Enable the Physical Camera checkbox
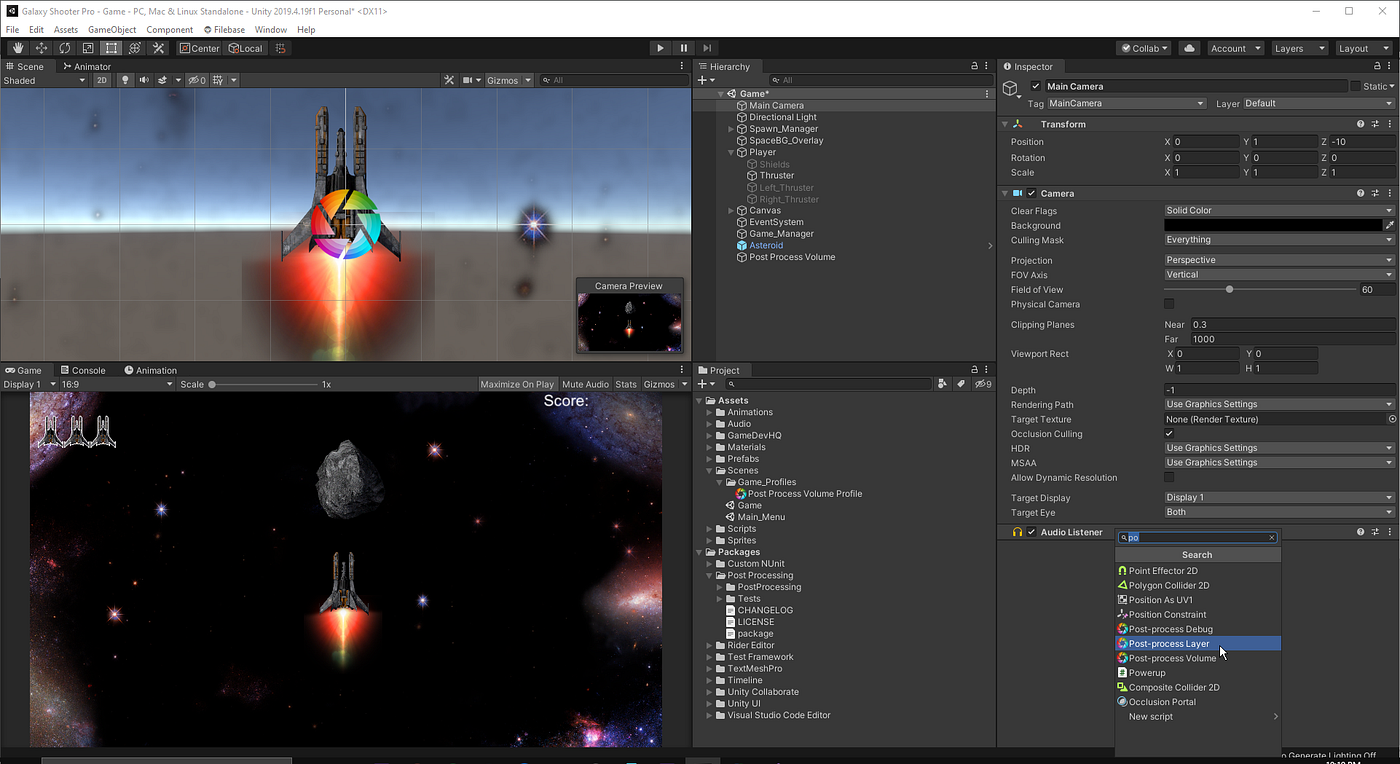This screenshot has height=764, width=1400. tap(1169, 304)
